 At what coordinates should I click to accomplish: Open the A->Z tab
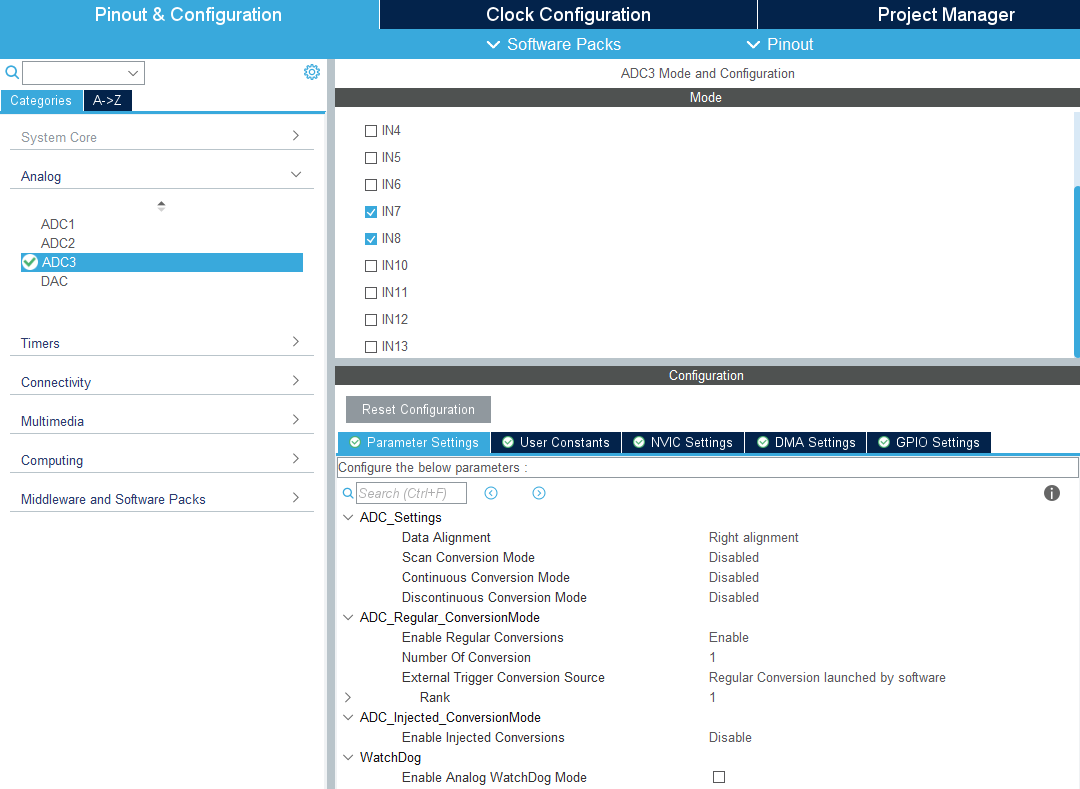click(107, 101)
